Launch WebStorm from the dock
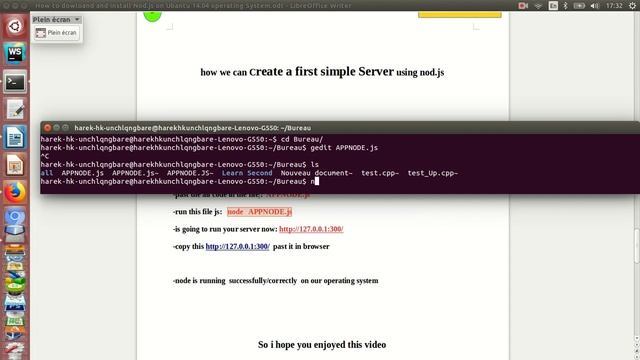Viewport: 640px width, 360px height. point(15,53)
